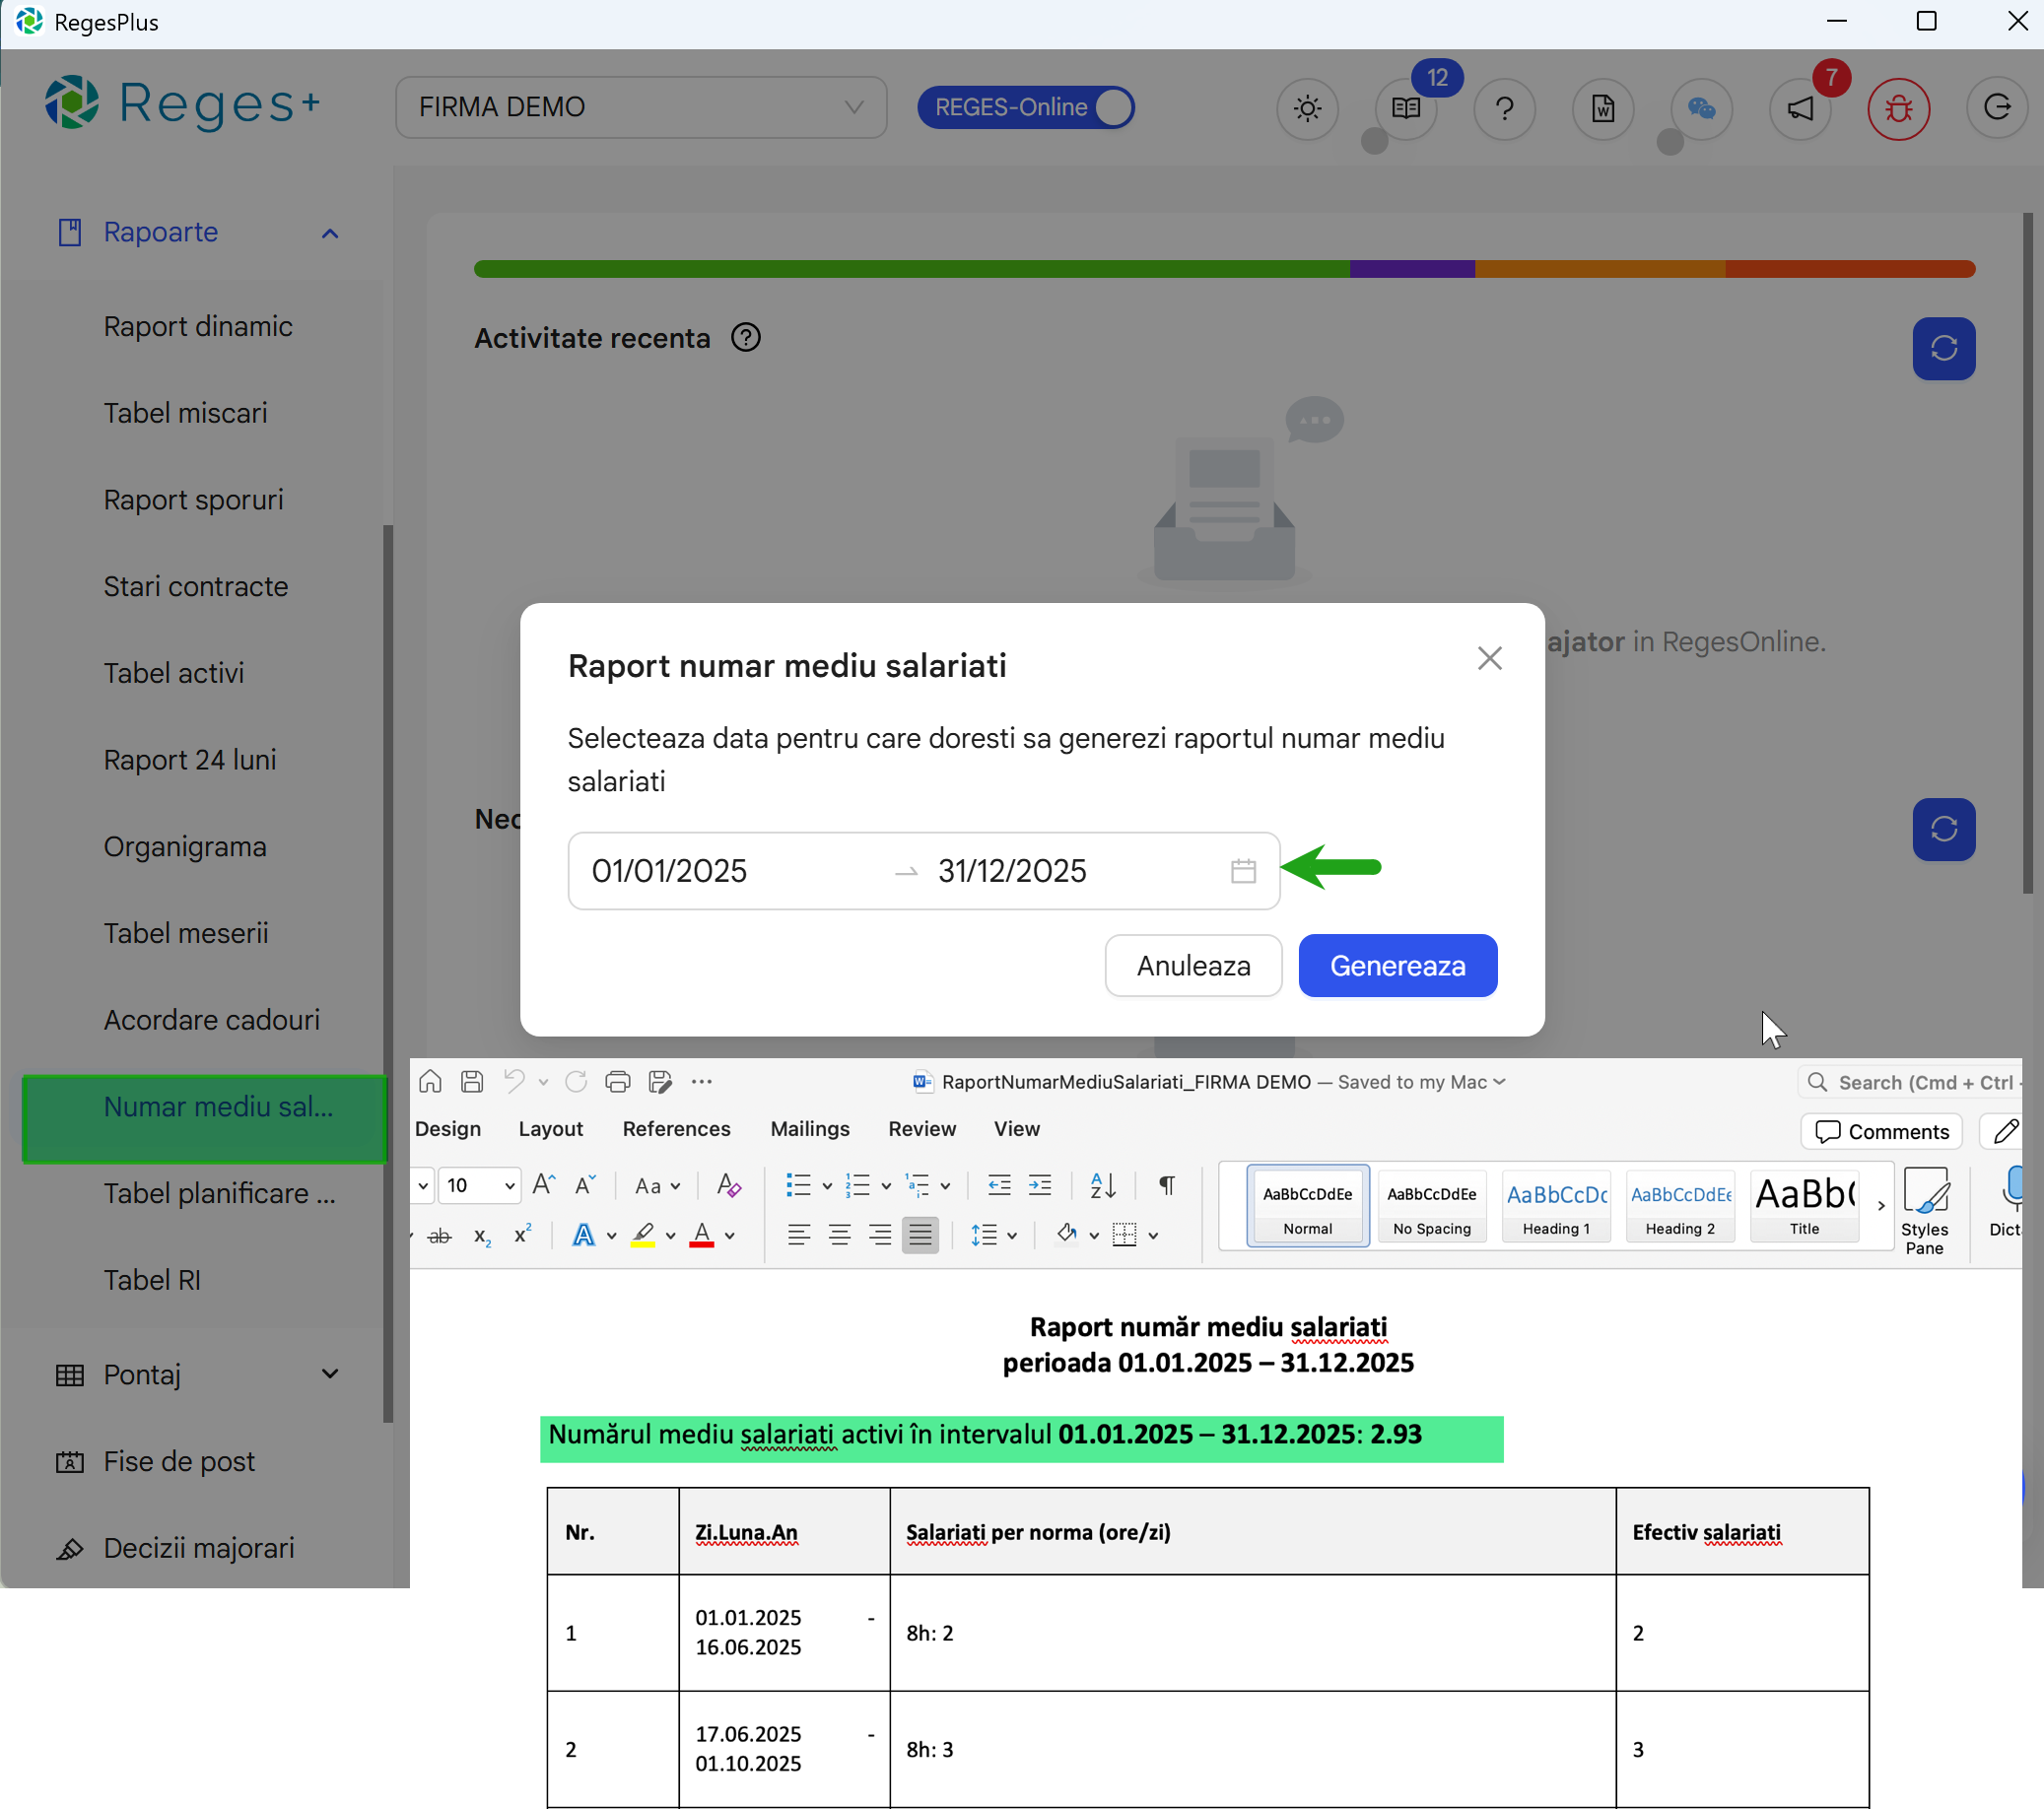
Task: Open the chat messages icon
Action: pyautogui.click(x=1701, y=109)
